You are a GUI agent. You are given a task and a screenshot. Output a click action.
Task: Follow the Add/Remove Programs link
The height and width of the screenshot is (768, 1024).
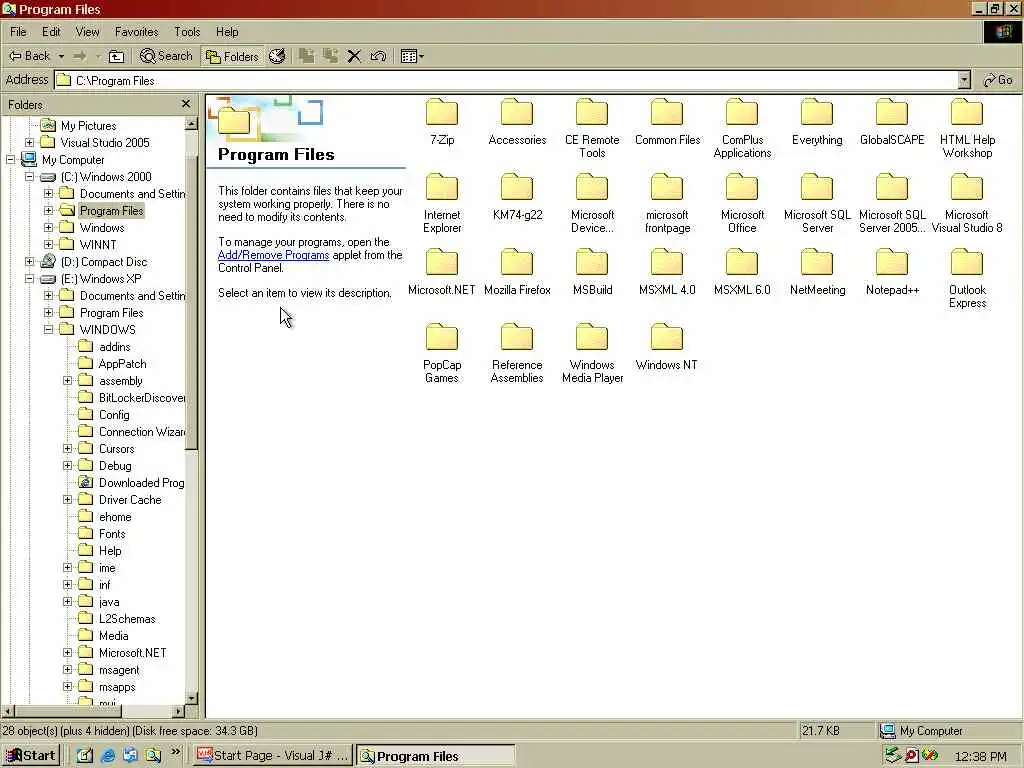[x=273, y=255]
